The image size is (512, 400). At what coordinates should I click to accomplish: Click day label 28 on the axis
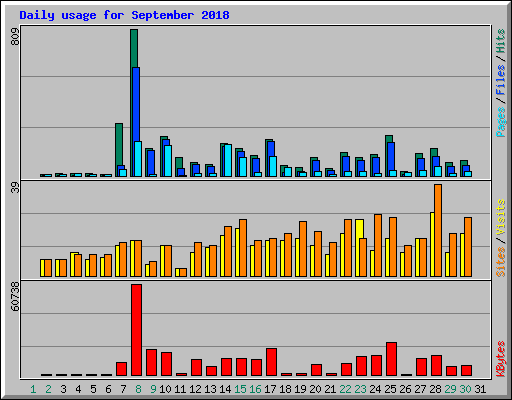tap(435, 389)
